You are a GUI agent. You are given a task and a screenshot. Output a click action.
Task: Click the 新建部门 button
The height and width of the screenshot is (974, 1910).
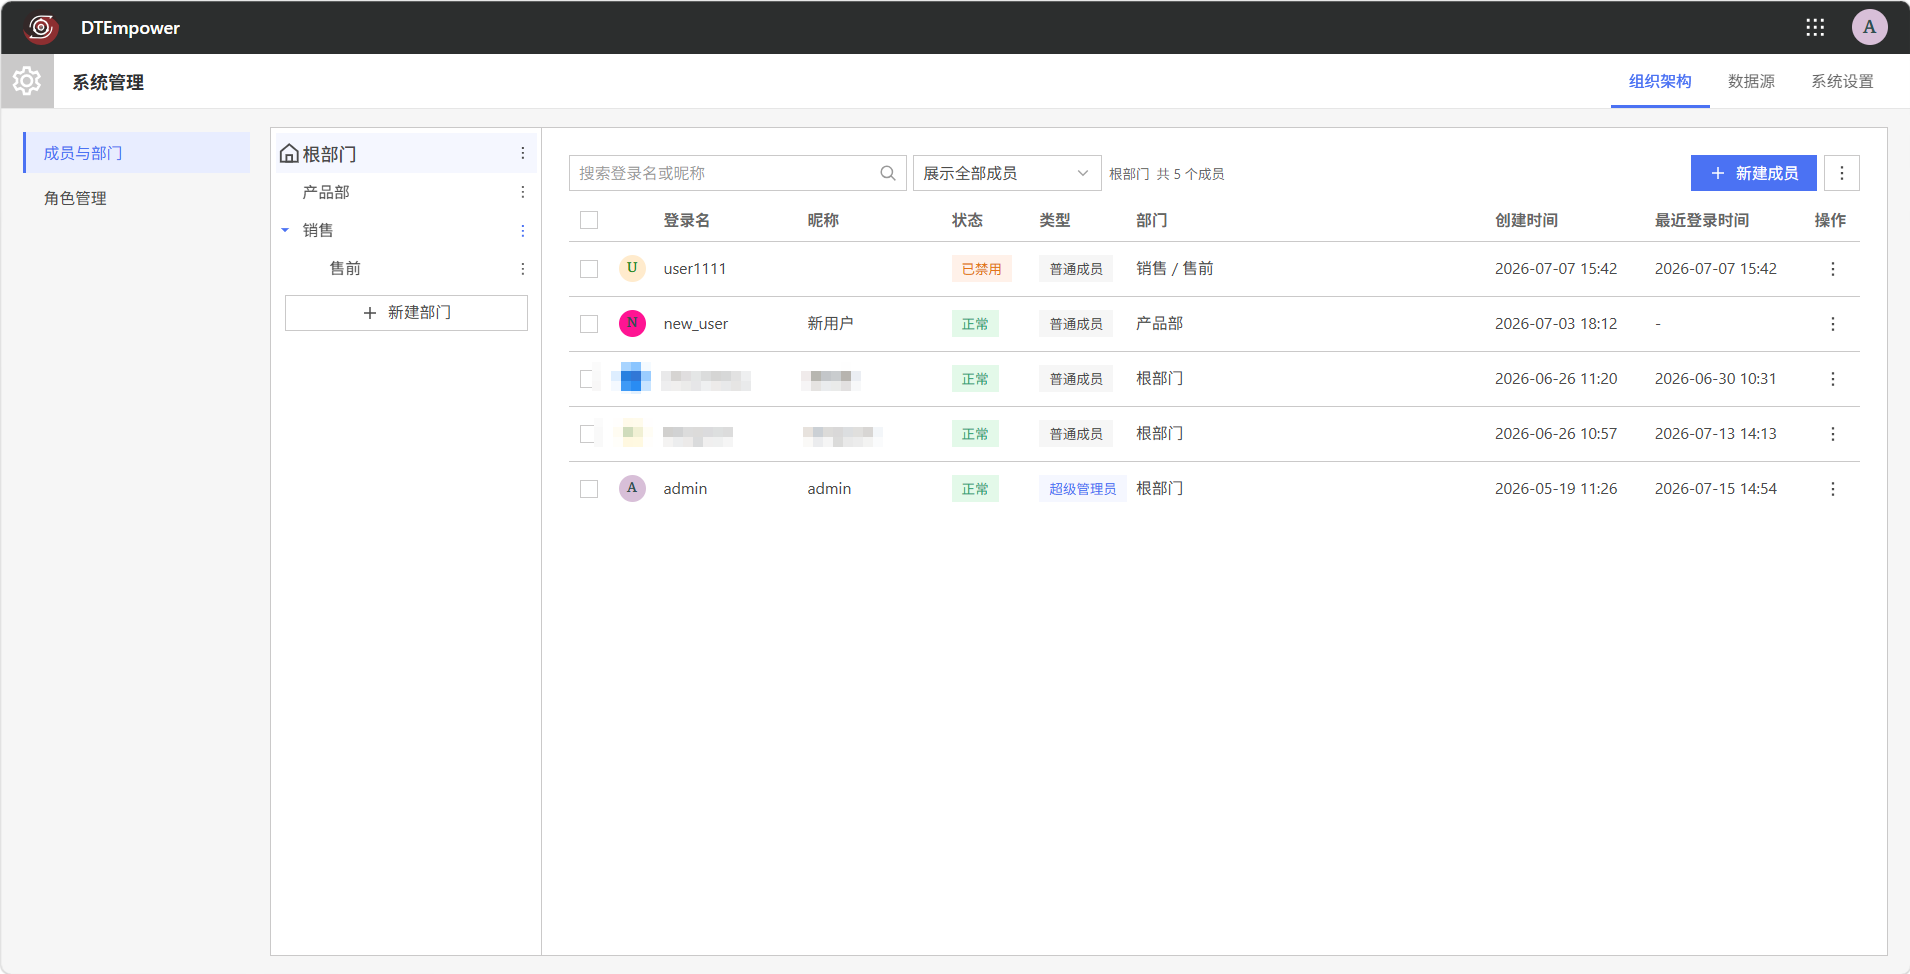click(x=406, y=313)
